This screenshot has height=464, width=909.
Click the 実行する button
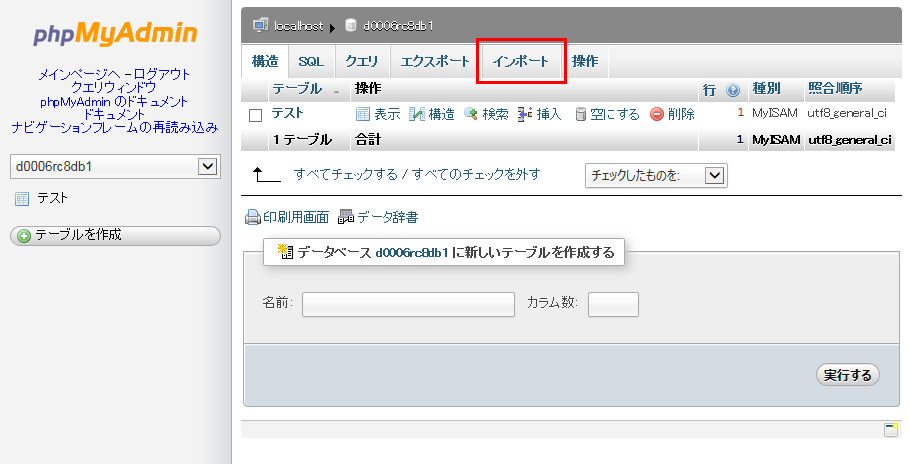[x=848, y=375]
